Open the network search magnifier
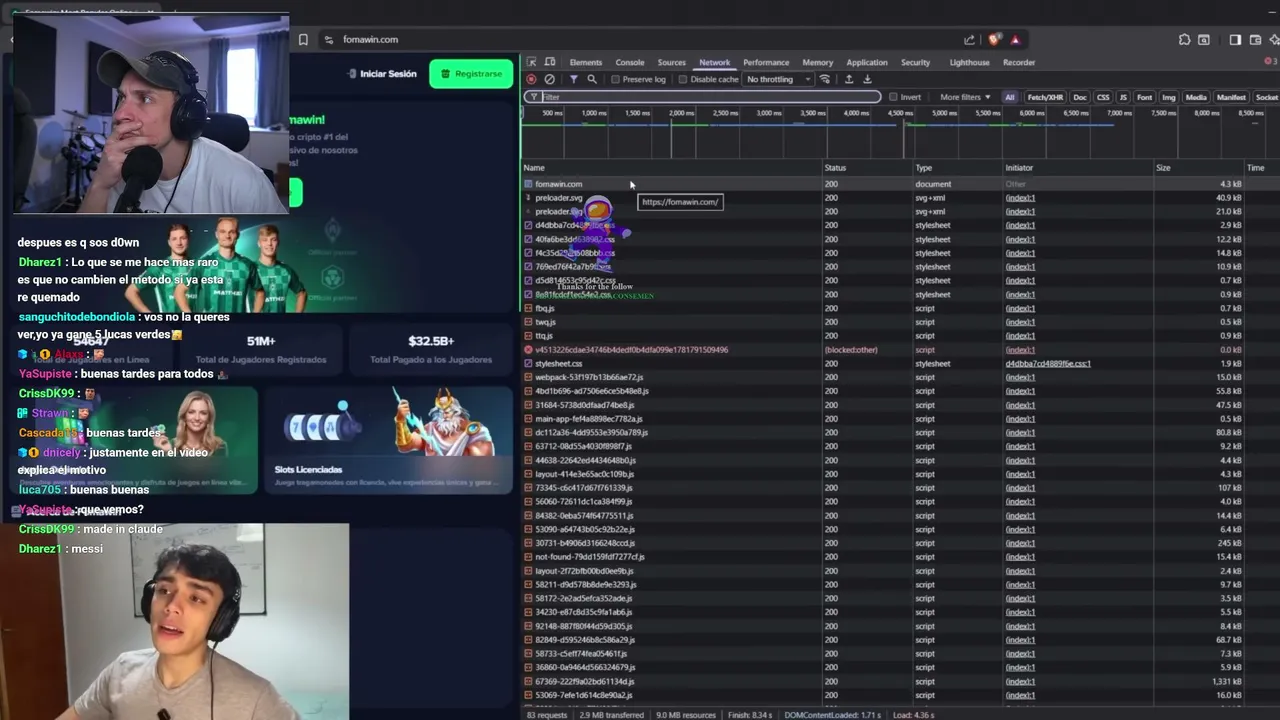1280x720 pixels. pyautogui.click(x=592, y=79)
